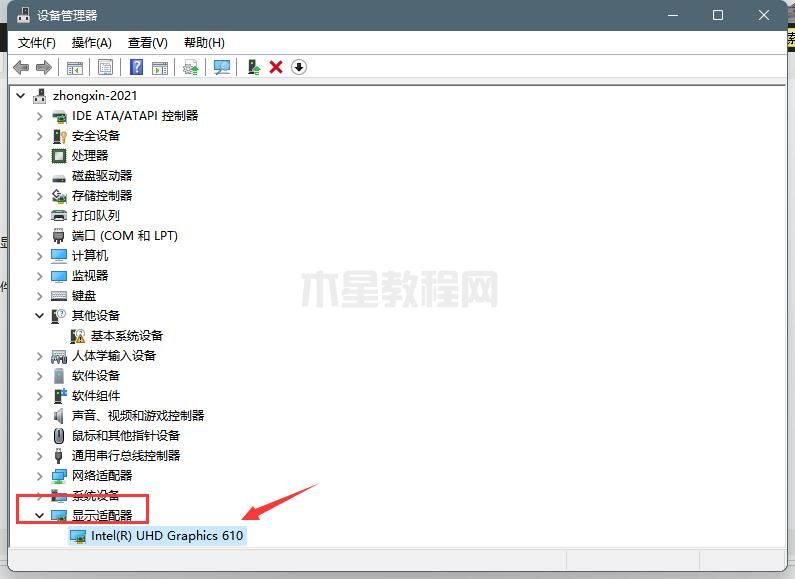Collapse the 显示适配器 category
Image resolution: width=795 pixels, height=579 pixels.
(x=40, y=516)
